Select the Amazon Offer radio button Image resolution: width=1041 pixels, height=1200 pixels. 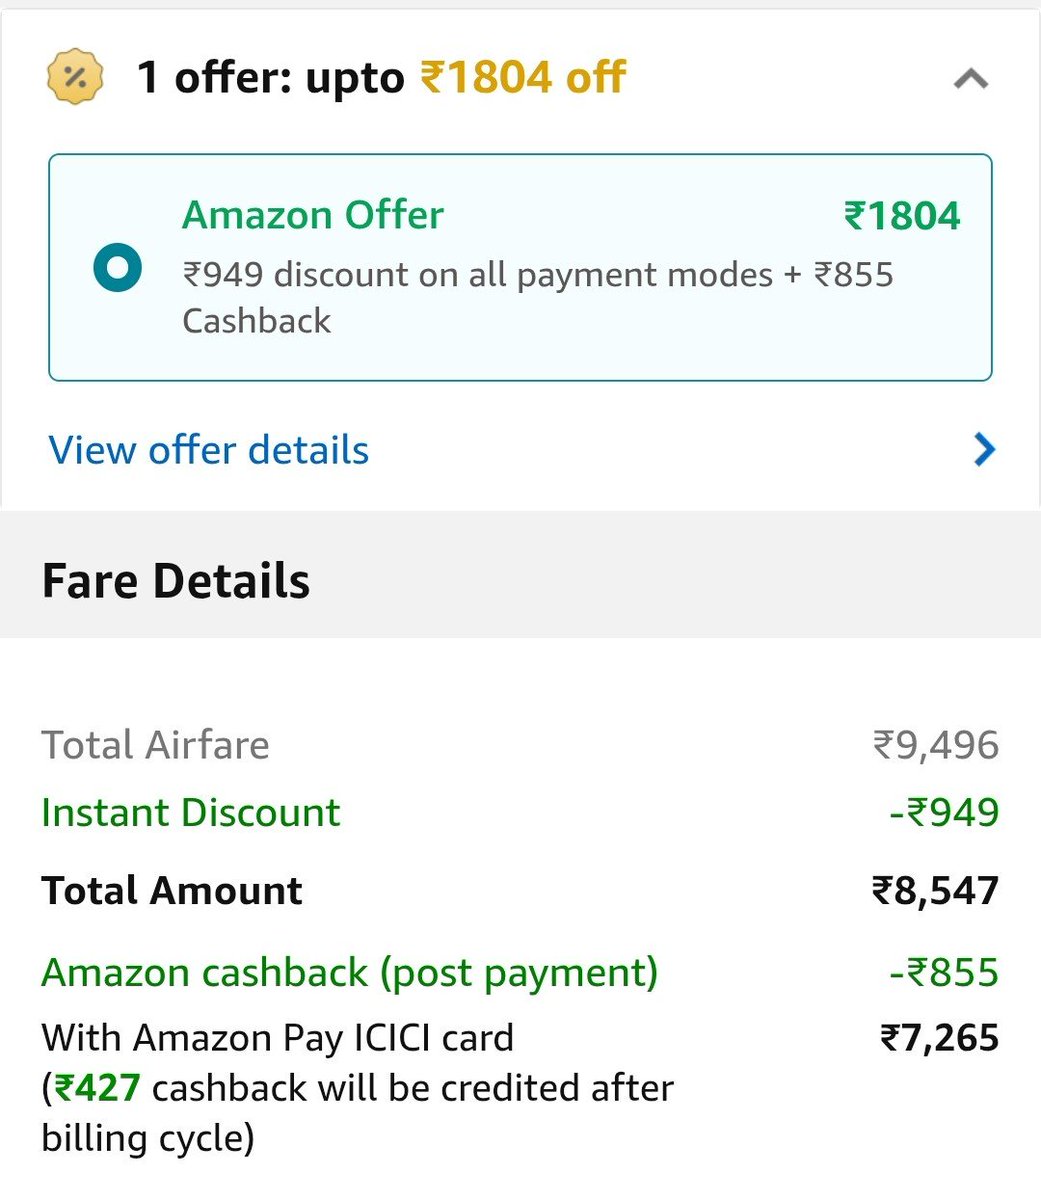click(117, 268)
